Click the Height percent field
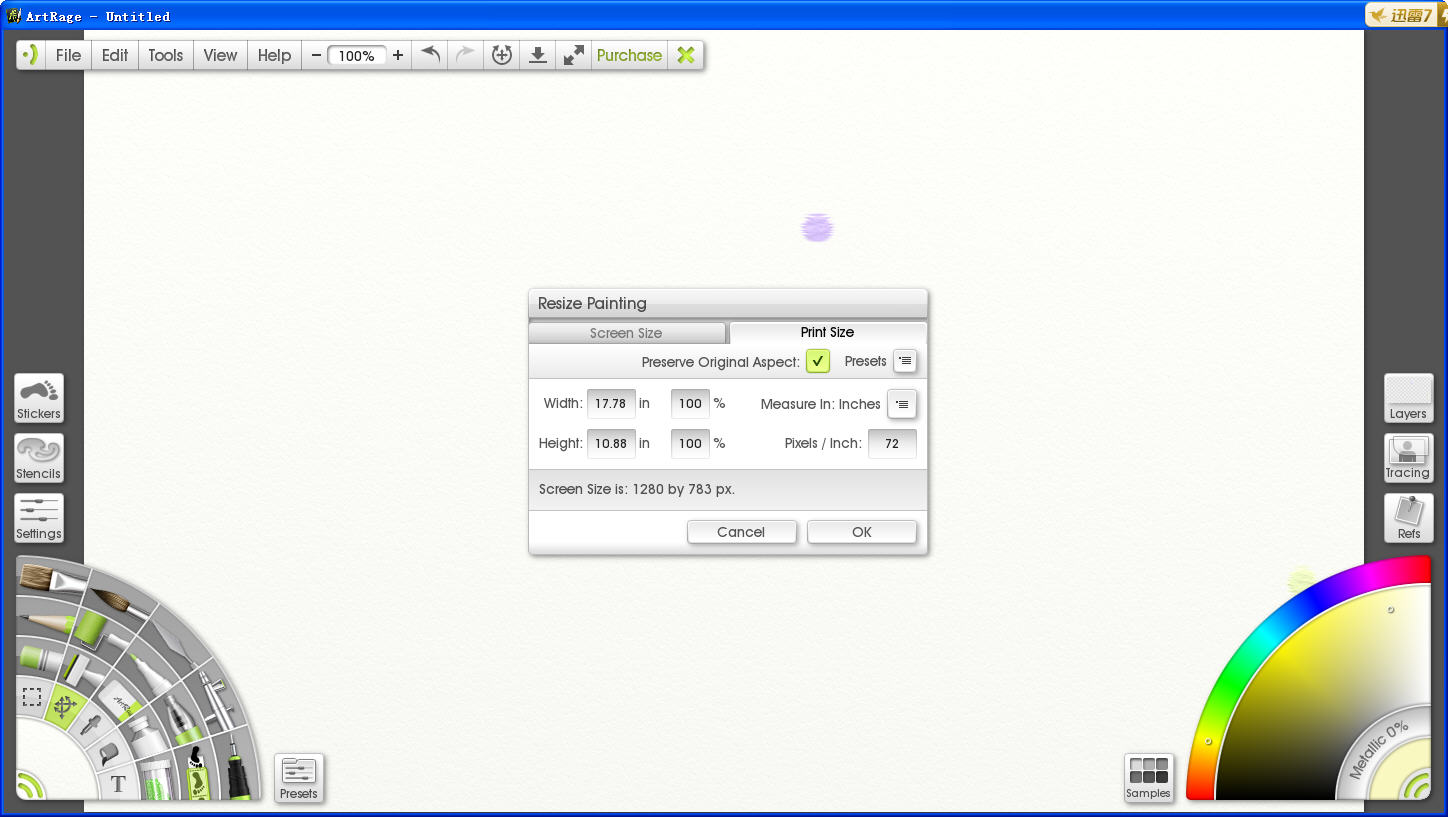The image size is (1448, 817). 690,443
